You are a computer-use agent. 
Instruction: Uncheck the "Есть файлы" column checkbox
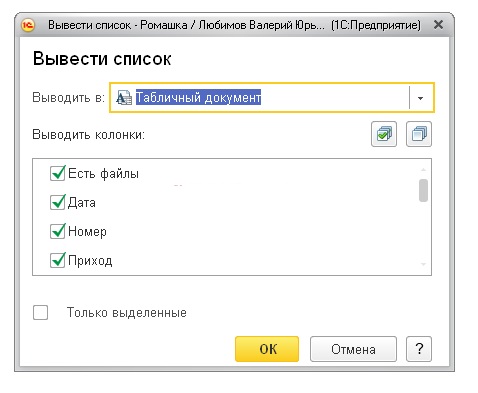tap(57, 173)
